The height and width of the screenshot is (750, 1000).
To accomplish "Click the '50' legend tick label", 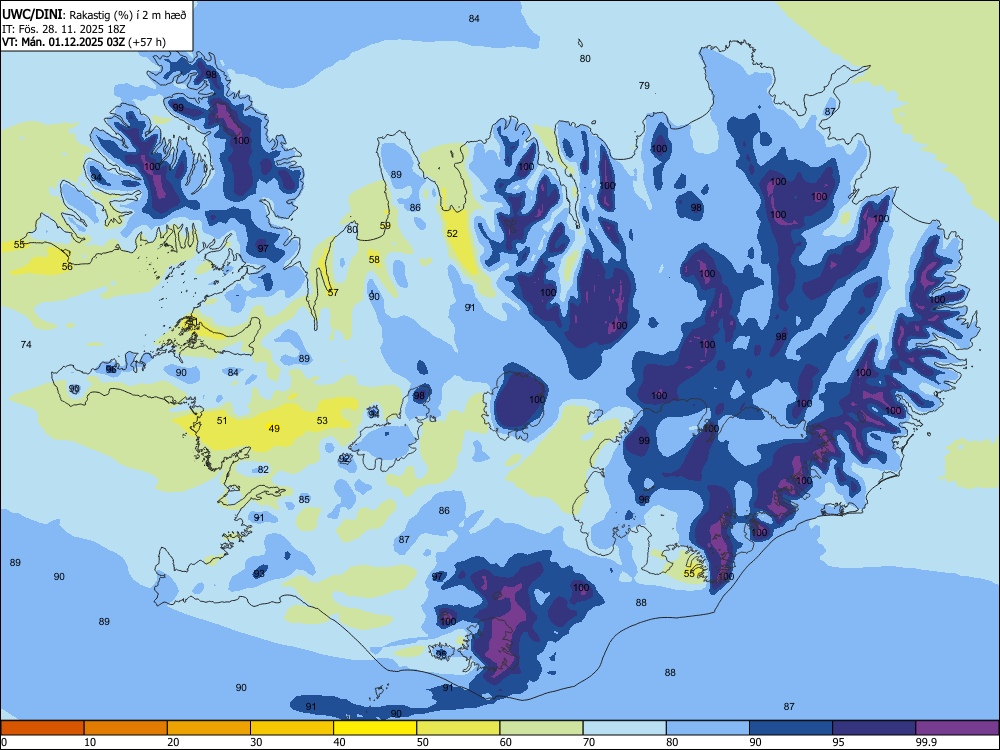I will tap(423, 742).
